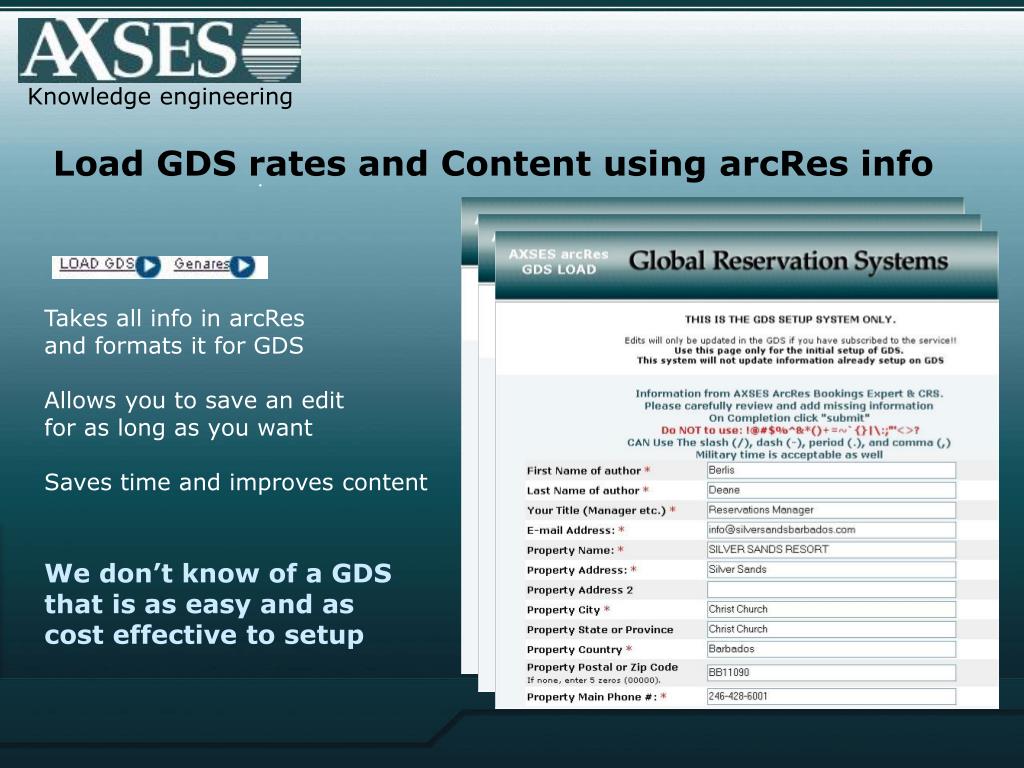The height and width of the screenshot is (768, 1024).
Task: Click the Takes all info in arcRes text
Action: pos(174,332)
